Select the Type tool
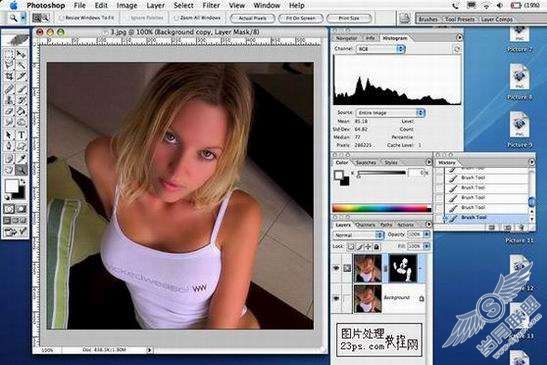The width and height of the screenshot is (547, 365). pos(21,135)
